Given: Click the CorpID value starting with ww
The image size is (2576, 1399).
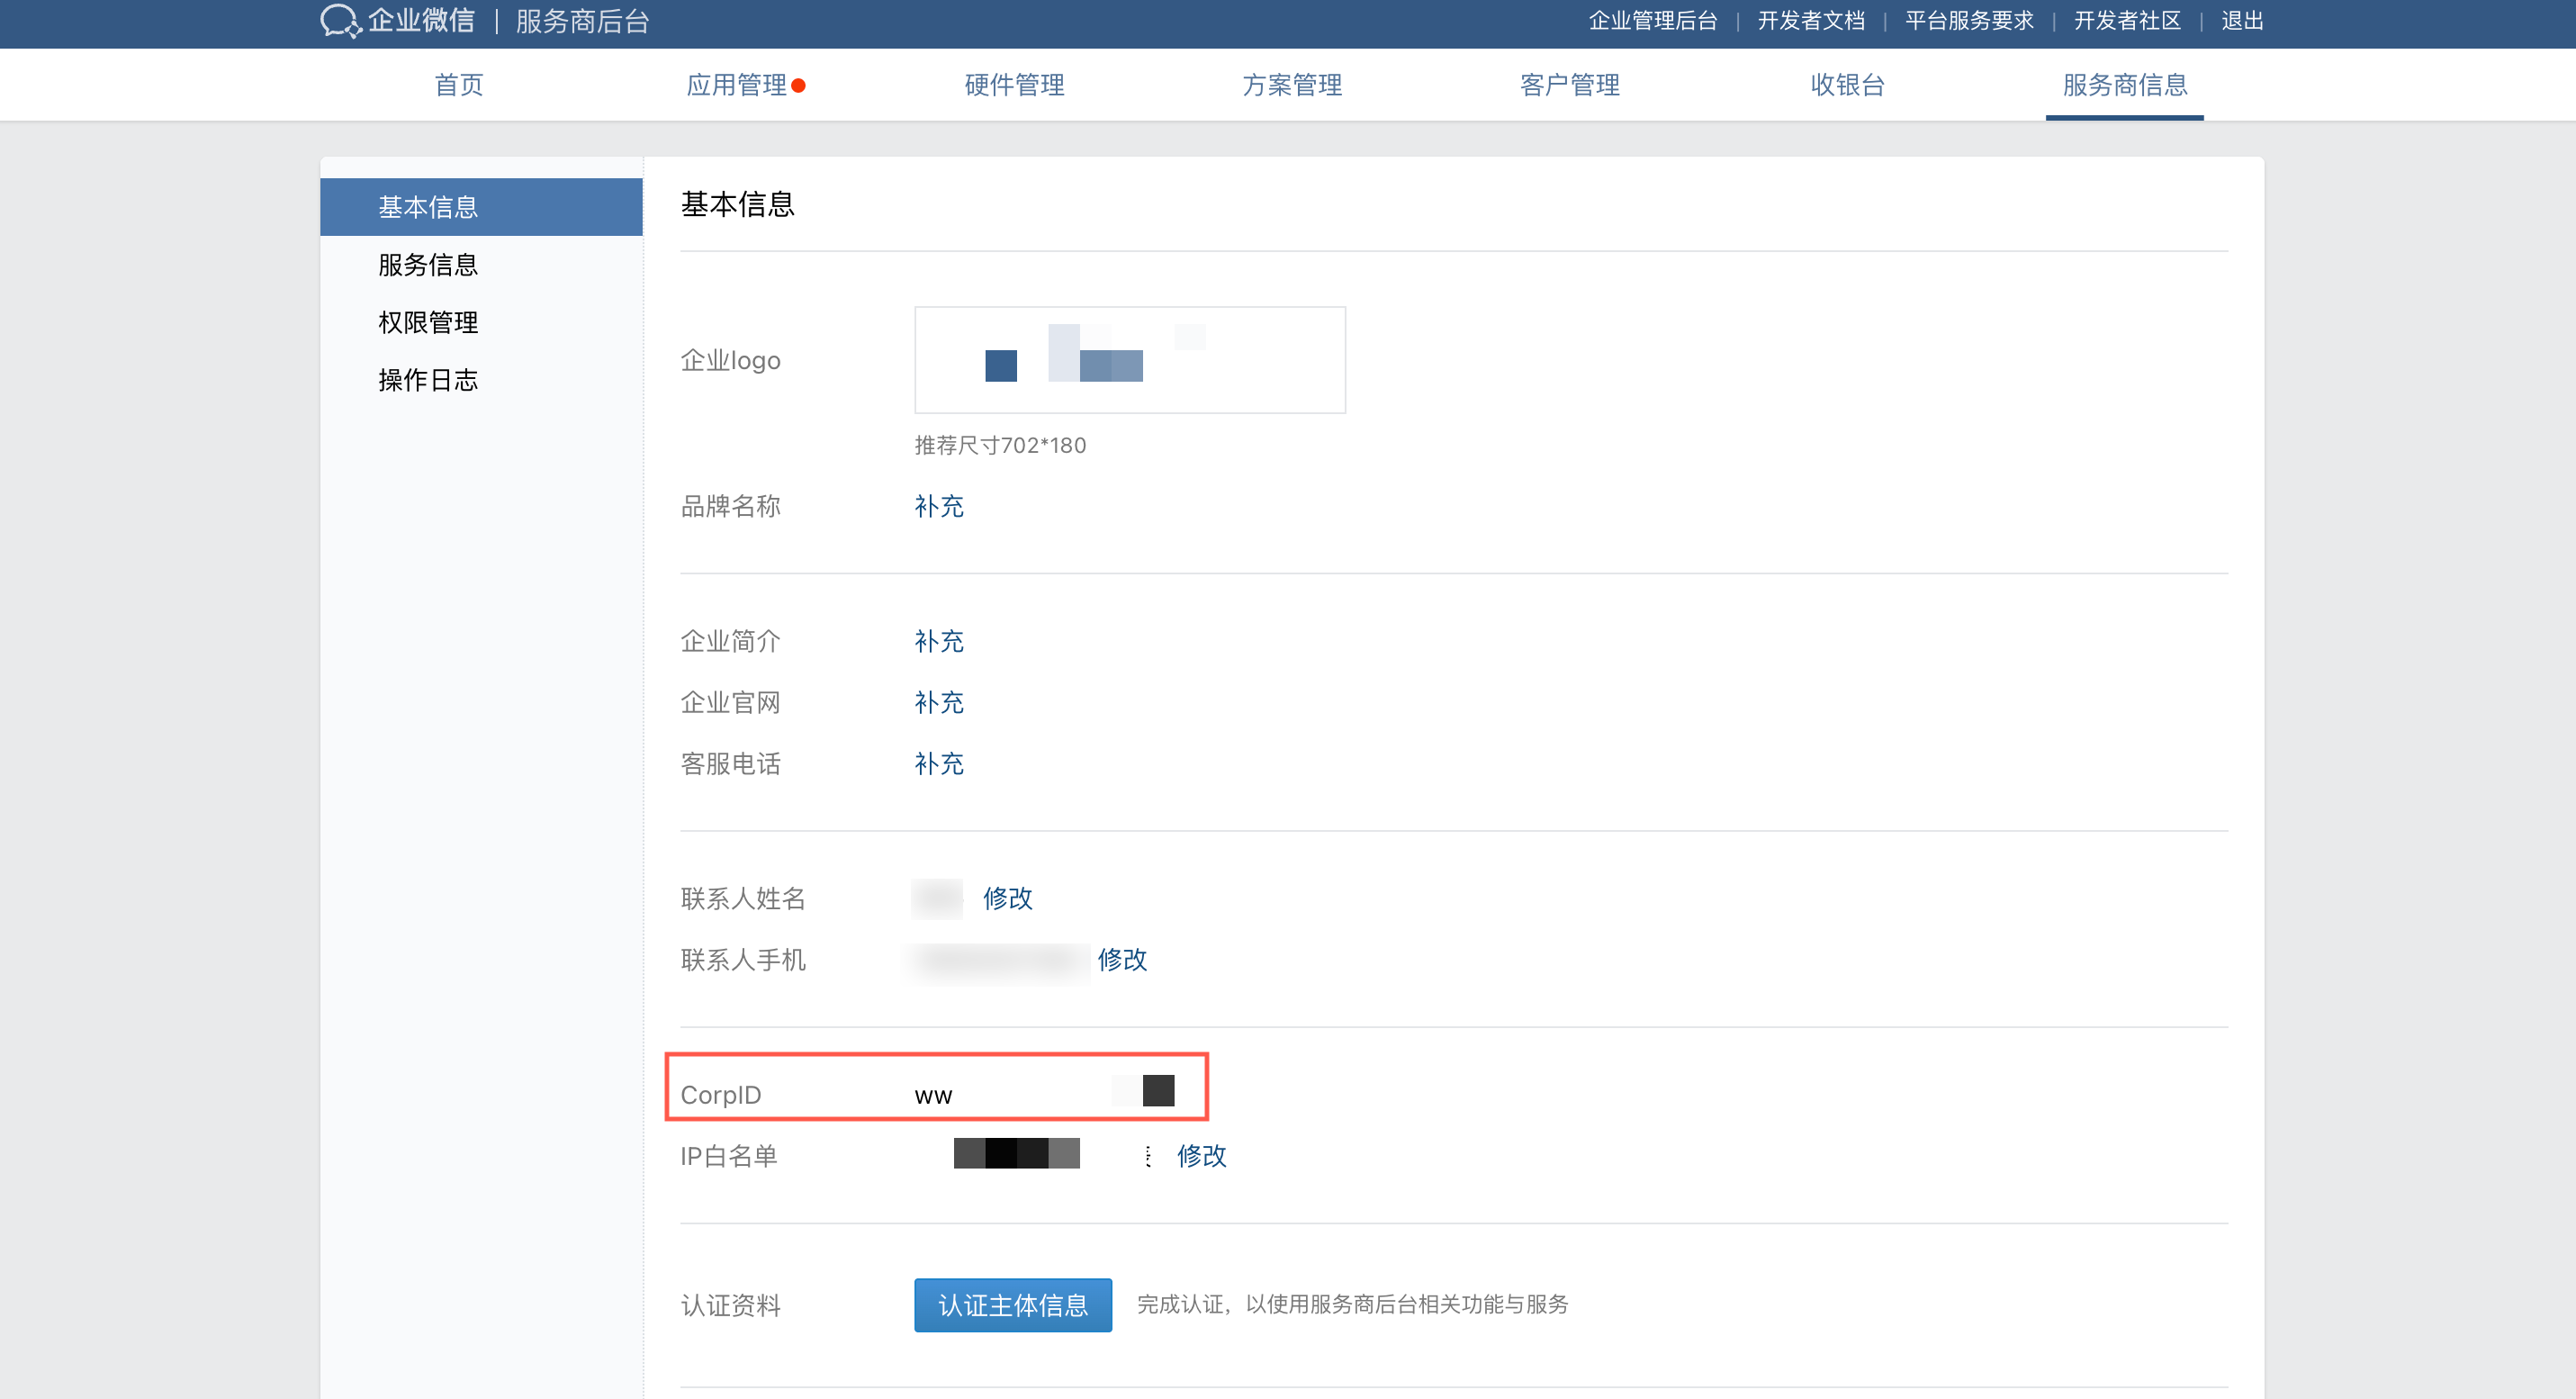Looking at the screenshot, I should pos(1044,1093).
